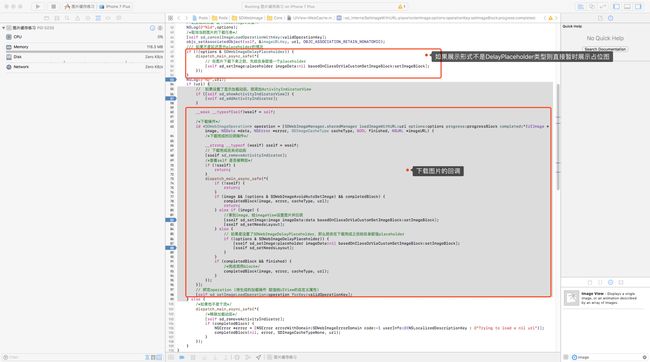The height and width of the screenshot is (362, 650).
Task: Open the Breakpoint navigator tab
Action: tap(109, 18)
